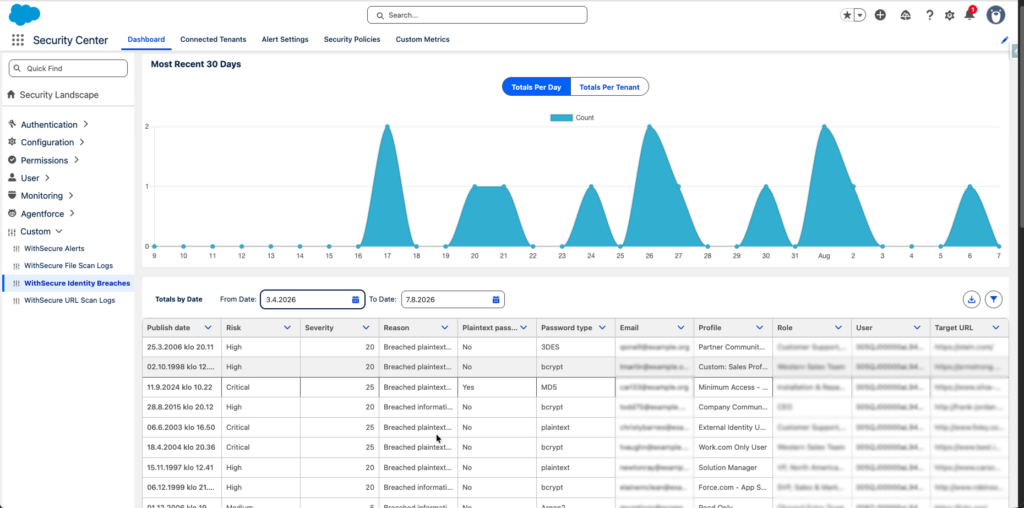Viewport: 1024px width, 508px height.
Task: Open the favorites list dropdown arrow
Action: click(860, 15)
